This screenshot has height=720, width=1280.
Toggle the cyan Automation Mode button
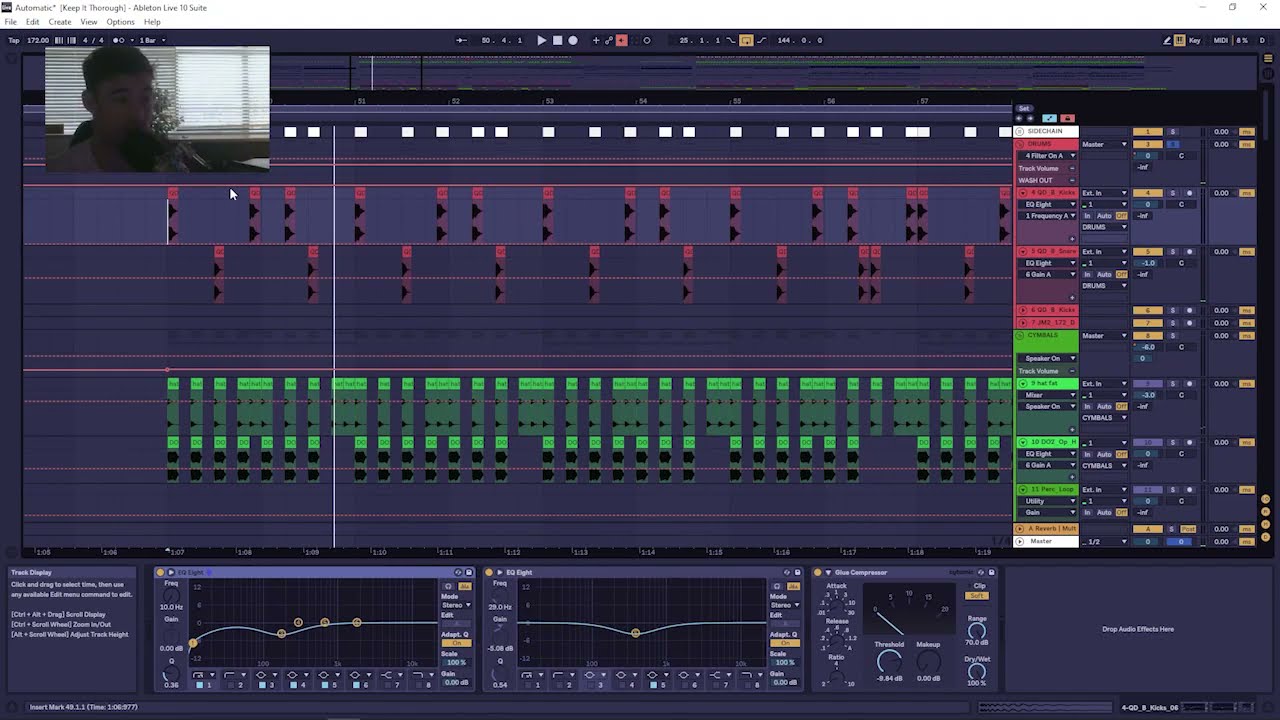[x=1049, y=118]
